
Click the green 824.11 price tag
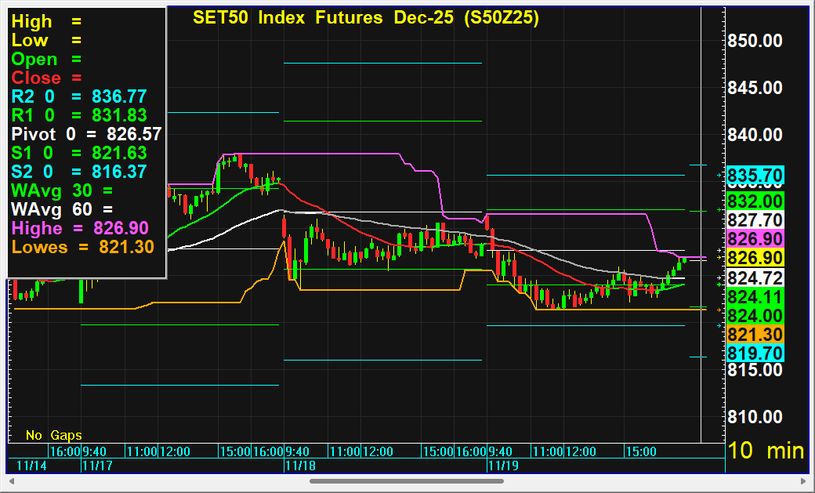pyautogui.click(x=754, y=296)
